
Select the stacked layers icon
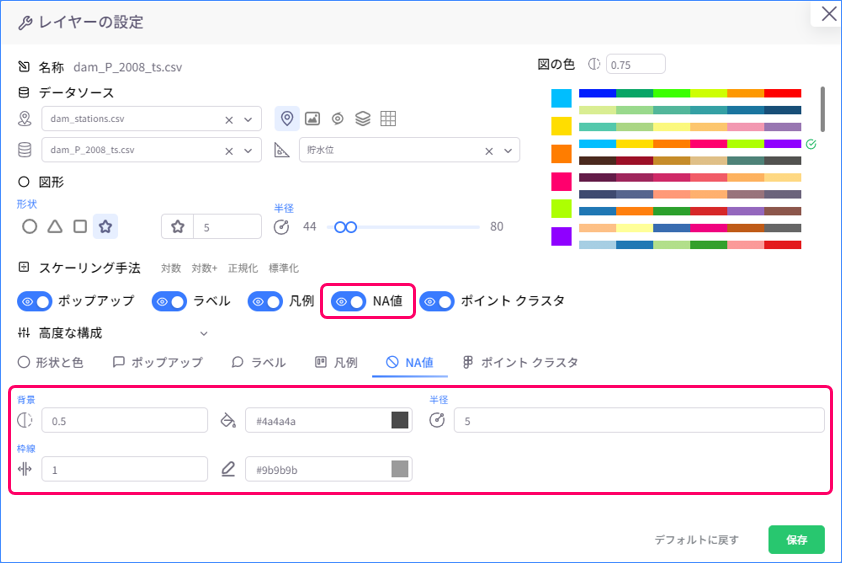362,119
